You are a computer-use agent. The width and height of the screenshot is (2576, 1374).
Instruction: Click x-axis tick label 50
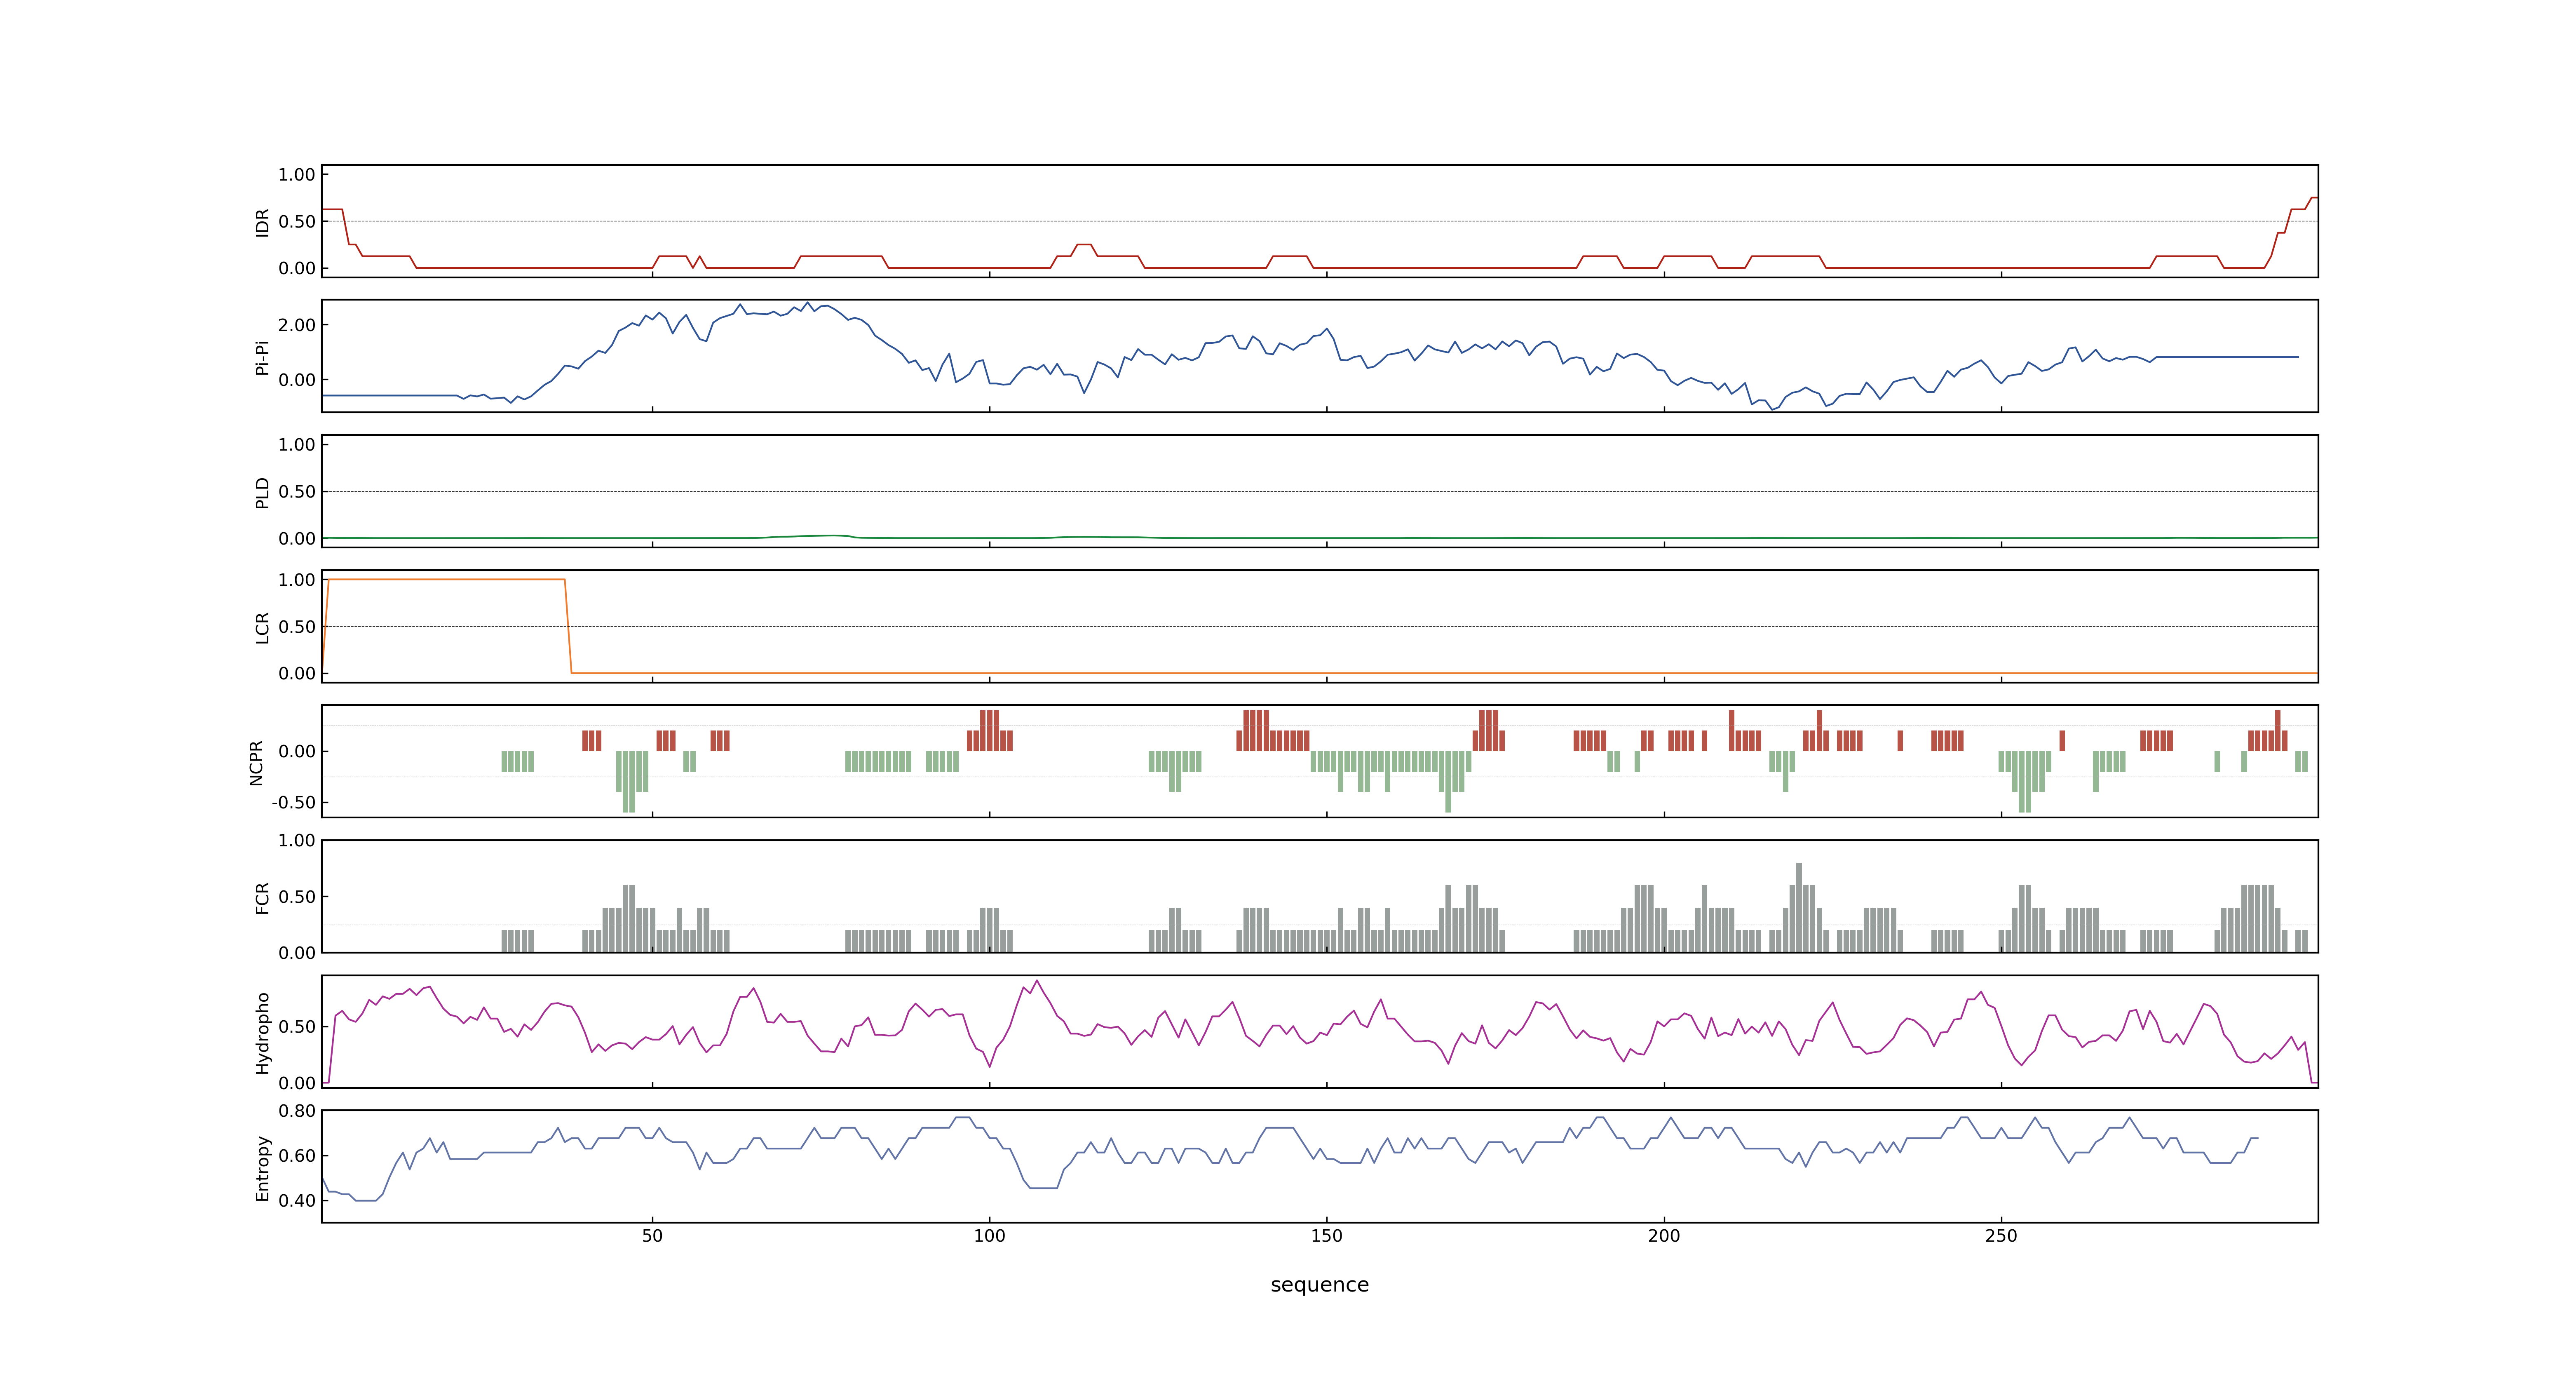coord(652,1236)
